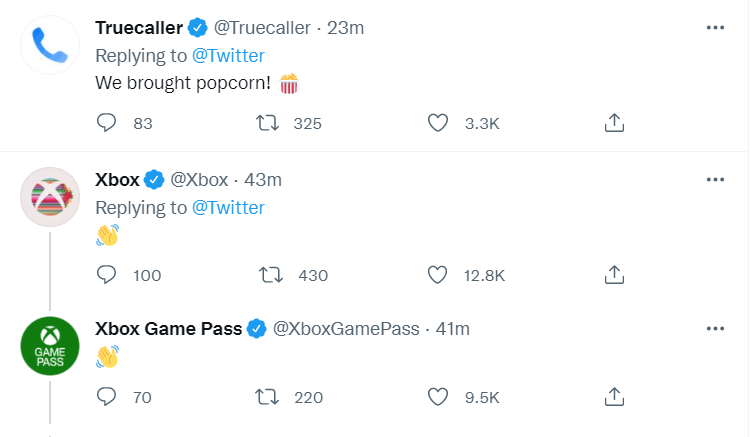Open more options for Xbox tweet
Viewport: 752px width, 437px height.
pyautogui.click(x=715, y=179)
